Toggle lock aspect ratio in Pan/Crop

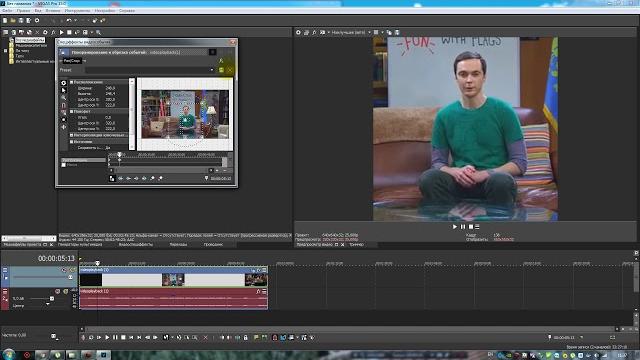63,112
